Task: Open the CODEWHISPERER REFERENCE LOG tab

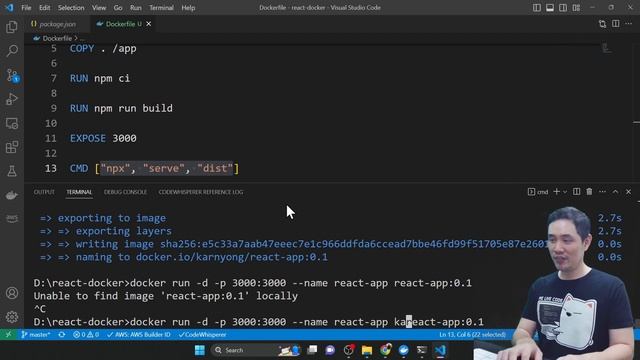Action: [200, 192]
